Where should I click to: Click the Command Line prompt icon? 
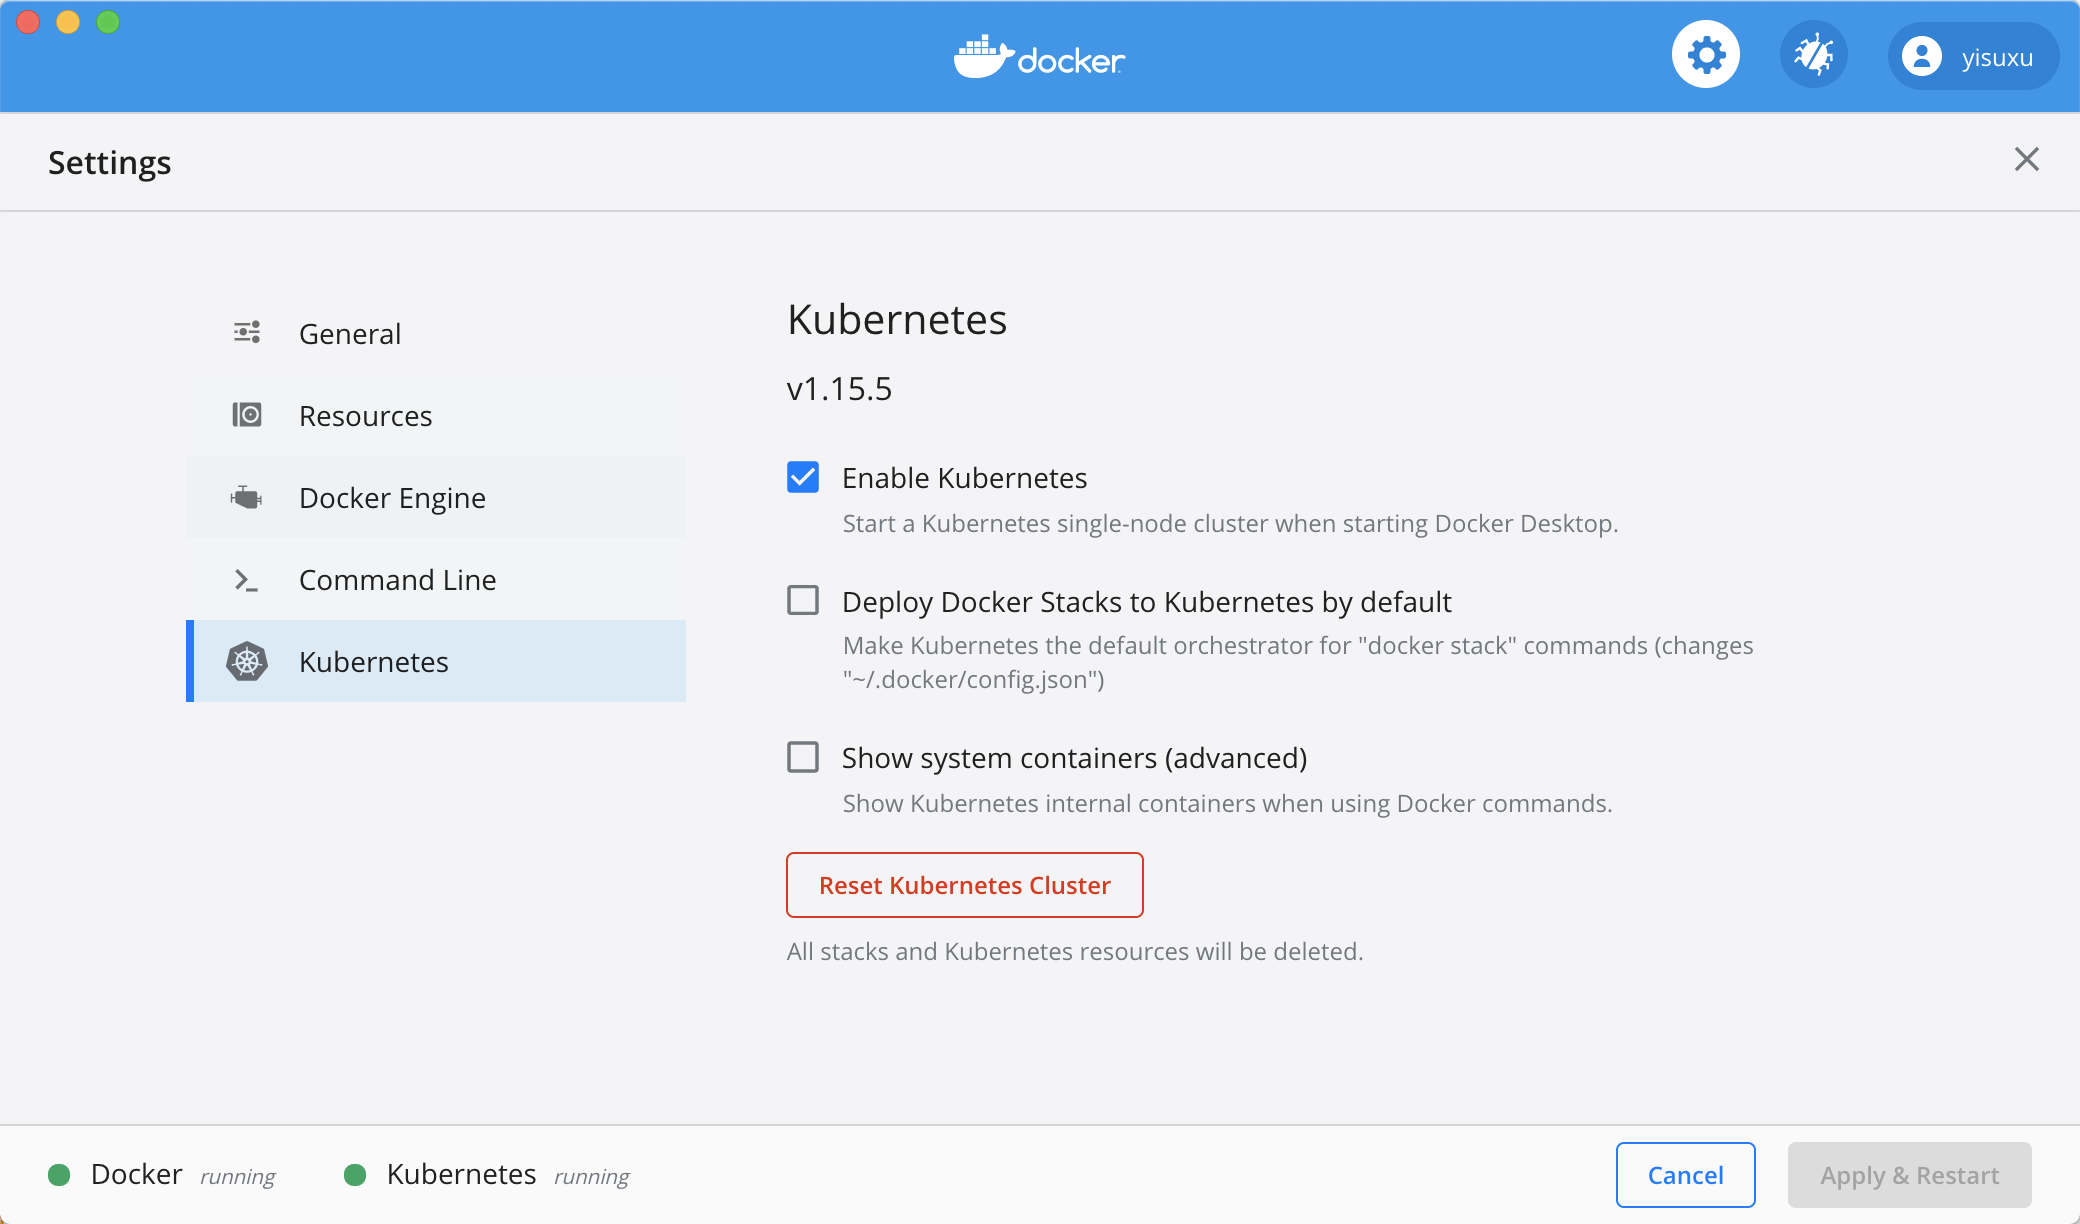tap(246, 580)
